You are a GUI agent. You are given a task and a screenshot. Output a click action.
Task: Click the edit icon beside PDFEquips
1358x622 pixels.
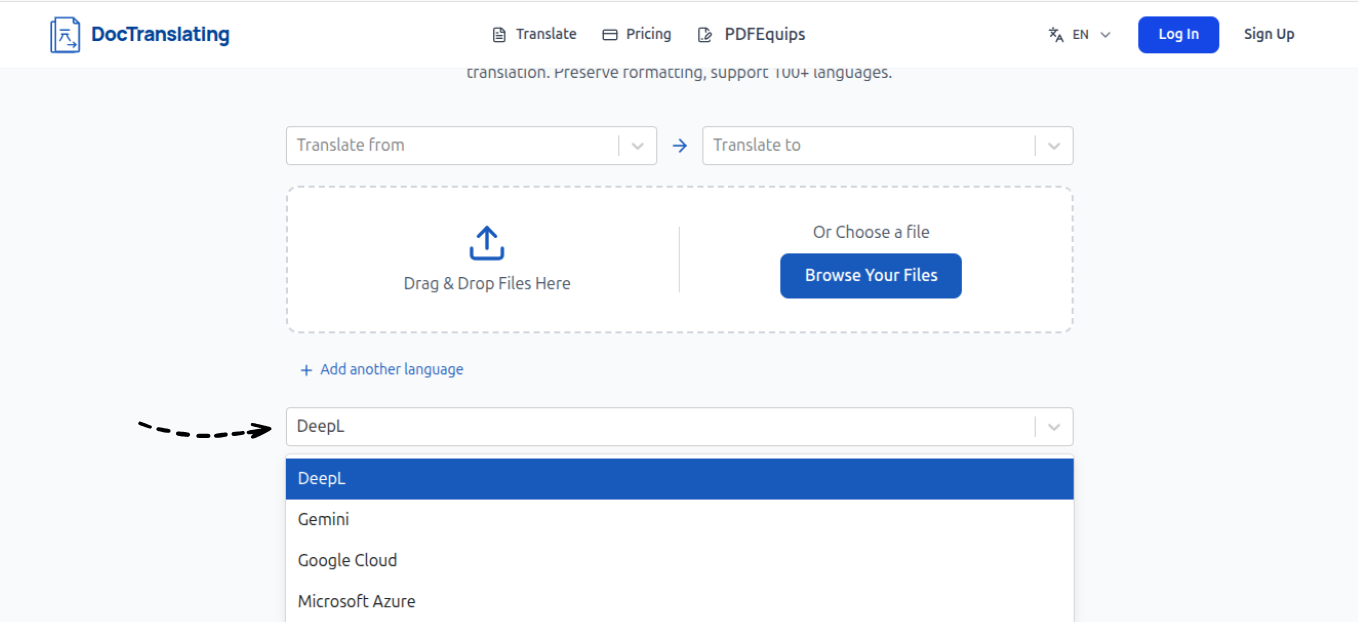(x=706, y=35)
